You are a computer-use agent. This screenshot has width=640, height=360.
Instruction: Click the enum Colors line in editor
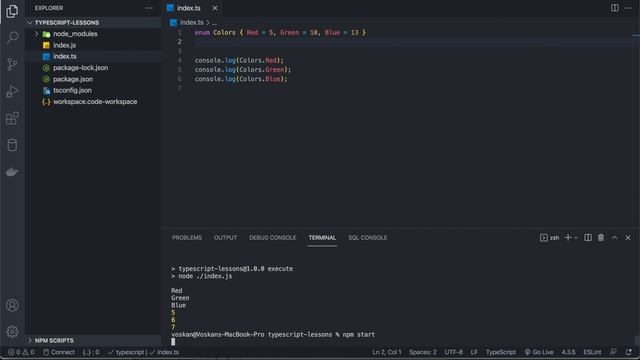coord(280,32)
